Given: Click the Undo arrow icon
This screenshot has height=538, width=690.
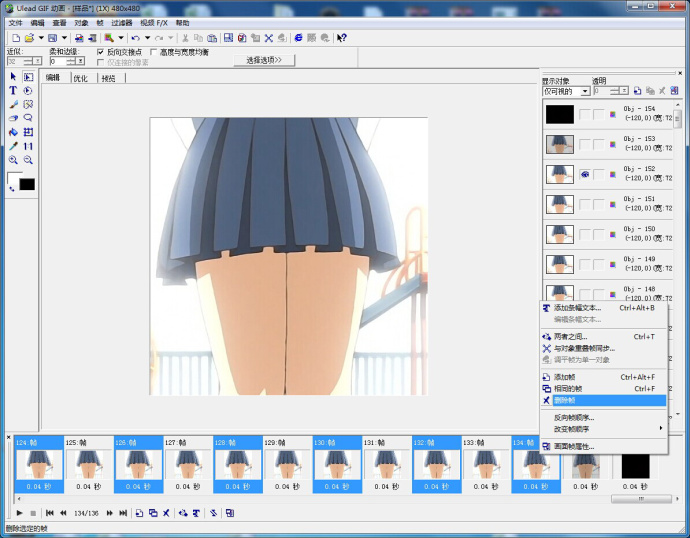Looking at the screenshot, I should 135,38.
